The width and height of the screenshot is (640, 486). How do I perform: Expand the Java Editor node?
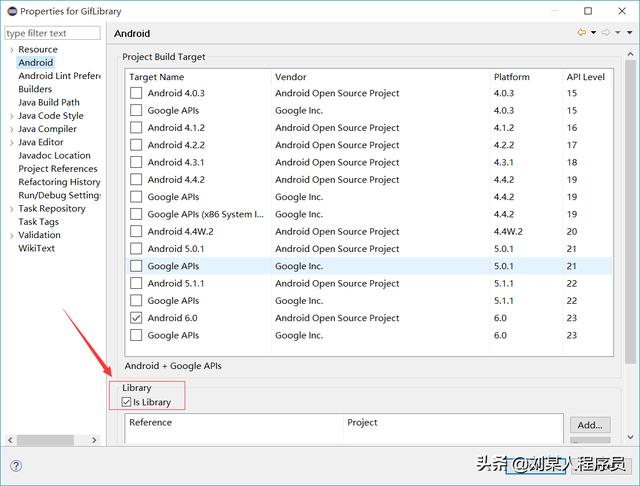pos(11,143)
